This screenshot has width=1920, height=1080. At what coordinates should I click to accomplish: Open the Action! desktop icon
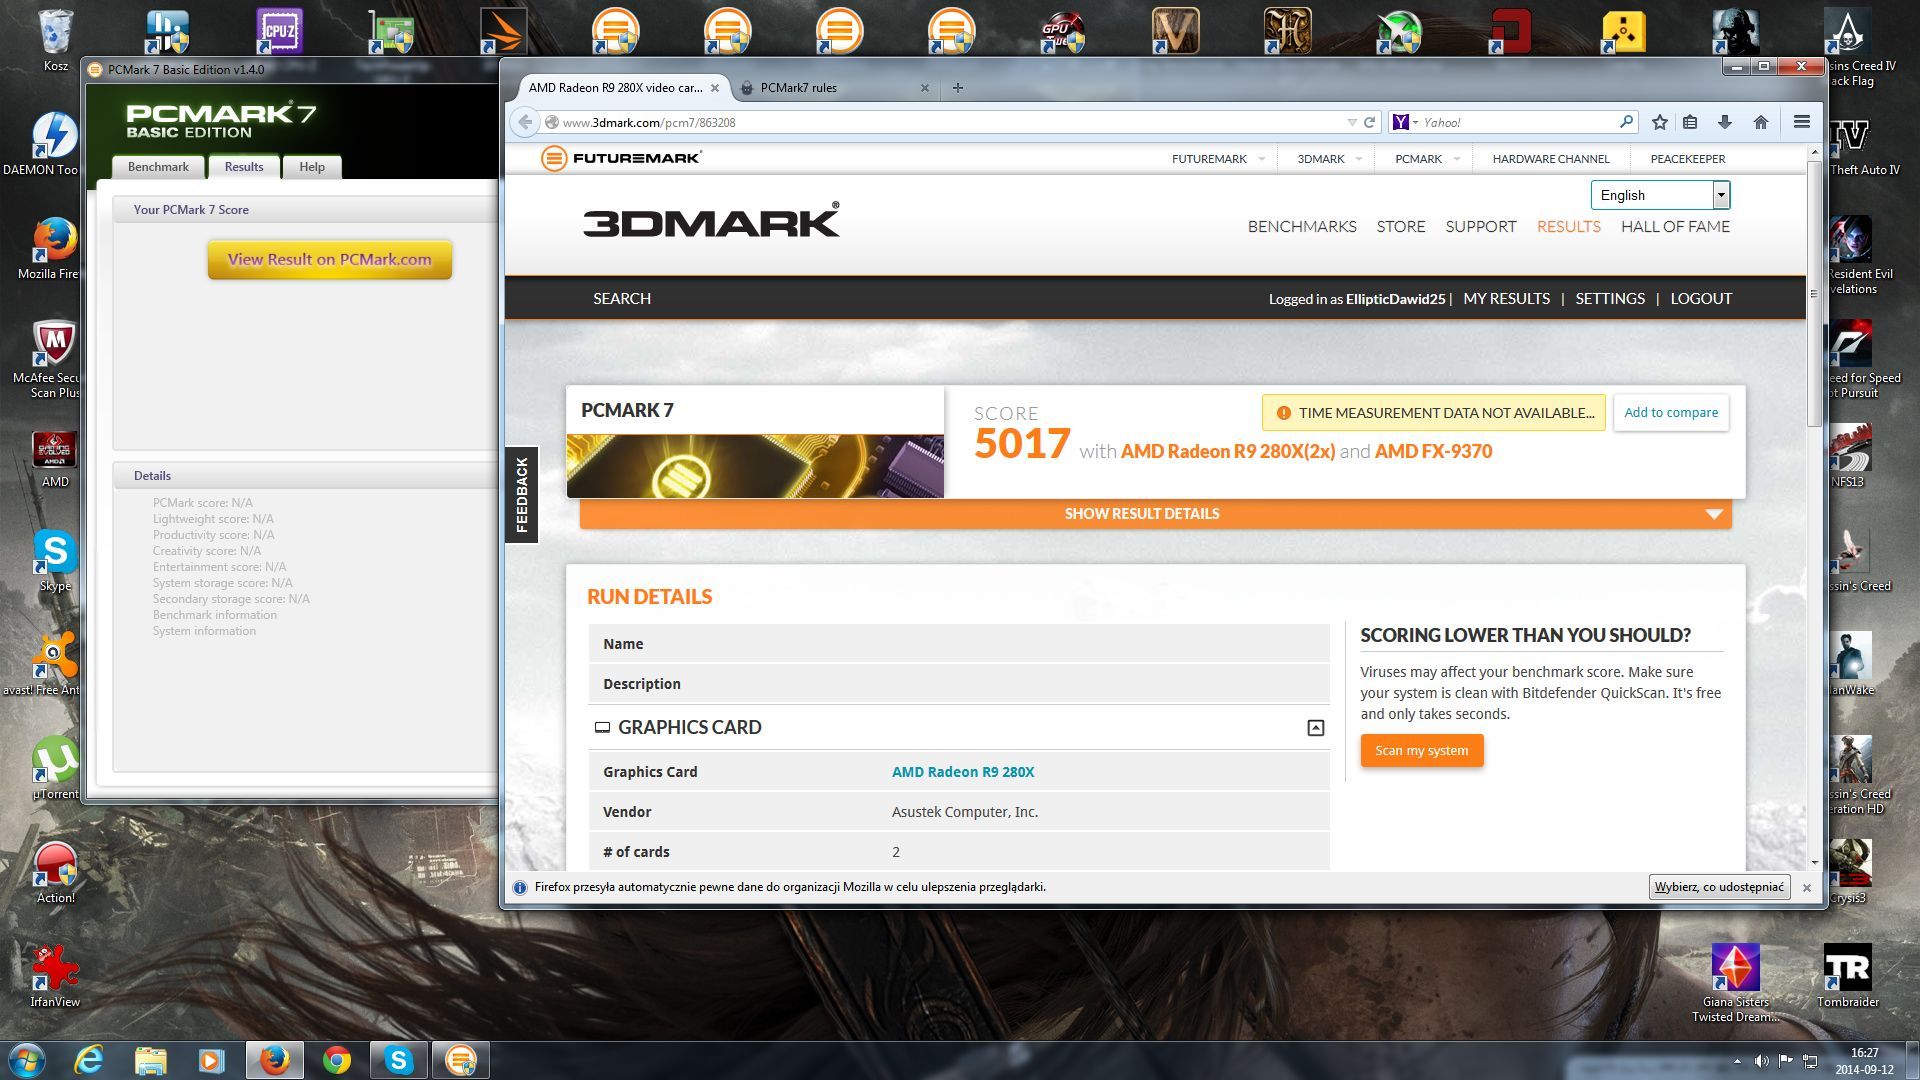[55, 871]
